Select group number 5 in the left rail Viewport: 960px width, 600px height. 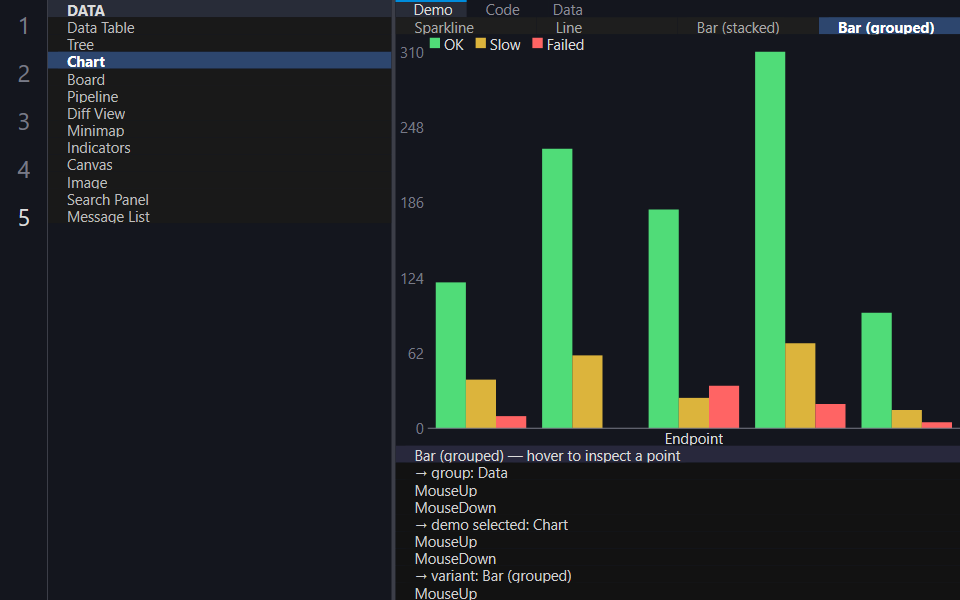click(x=23, y=217)
